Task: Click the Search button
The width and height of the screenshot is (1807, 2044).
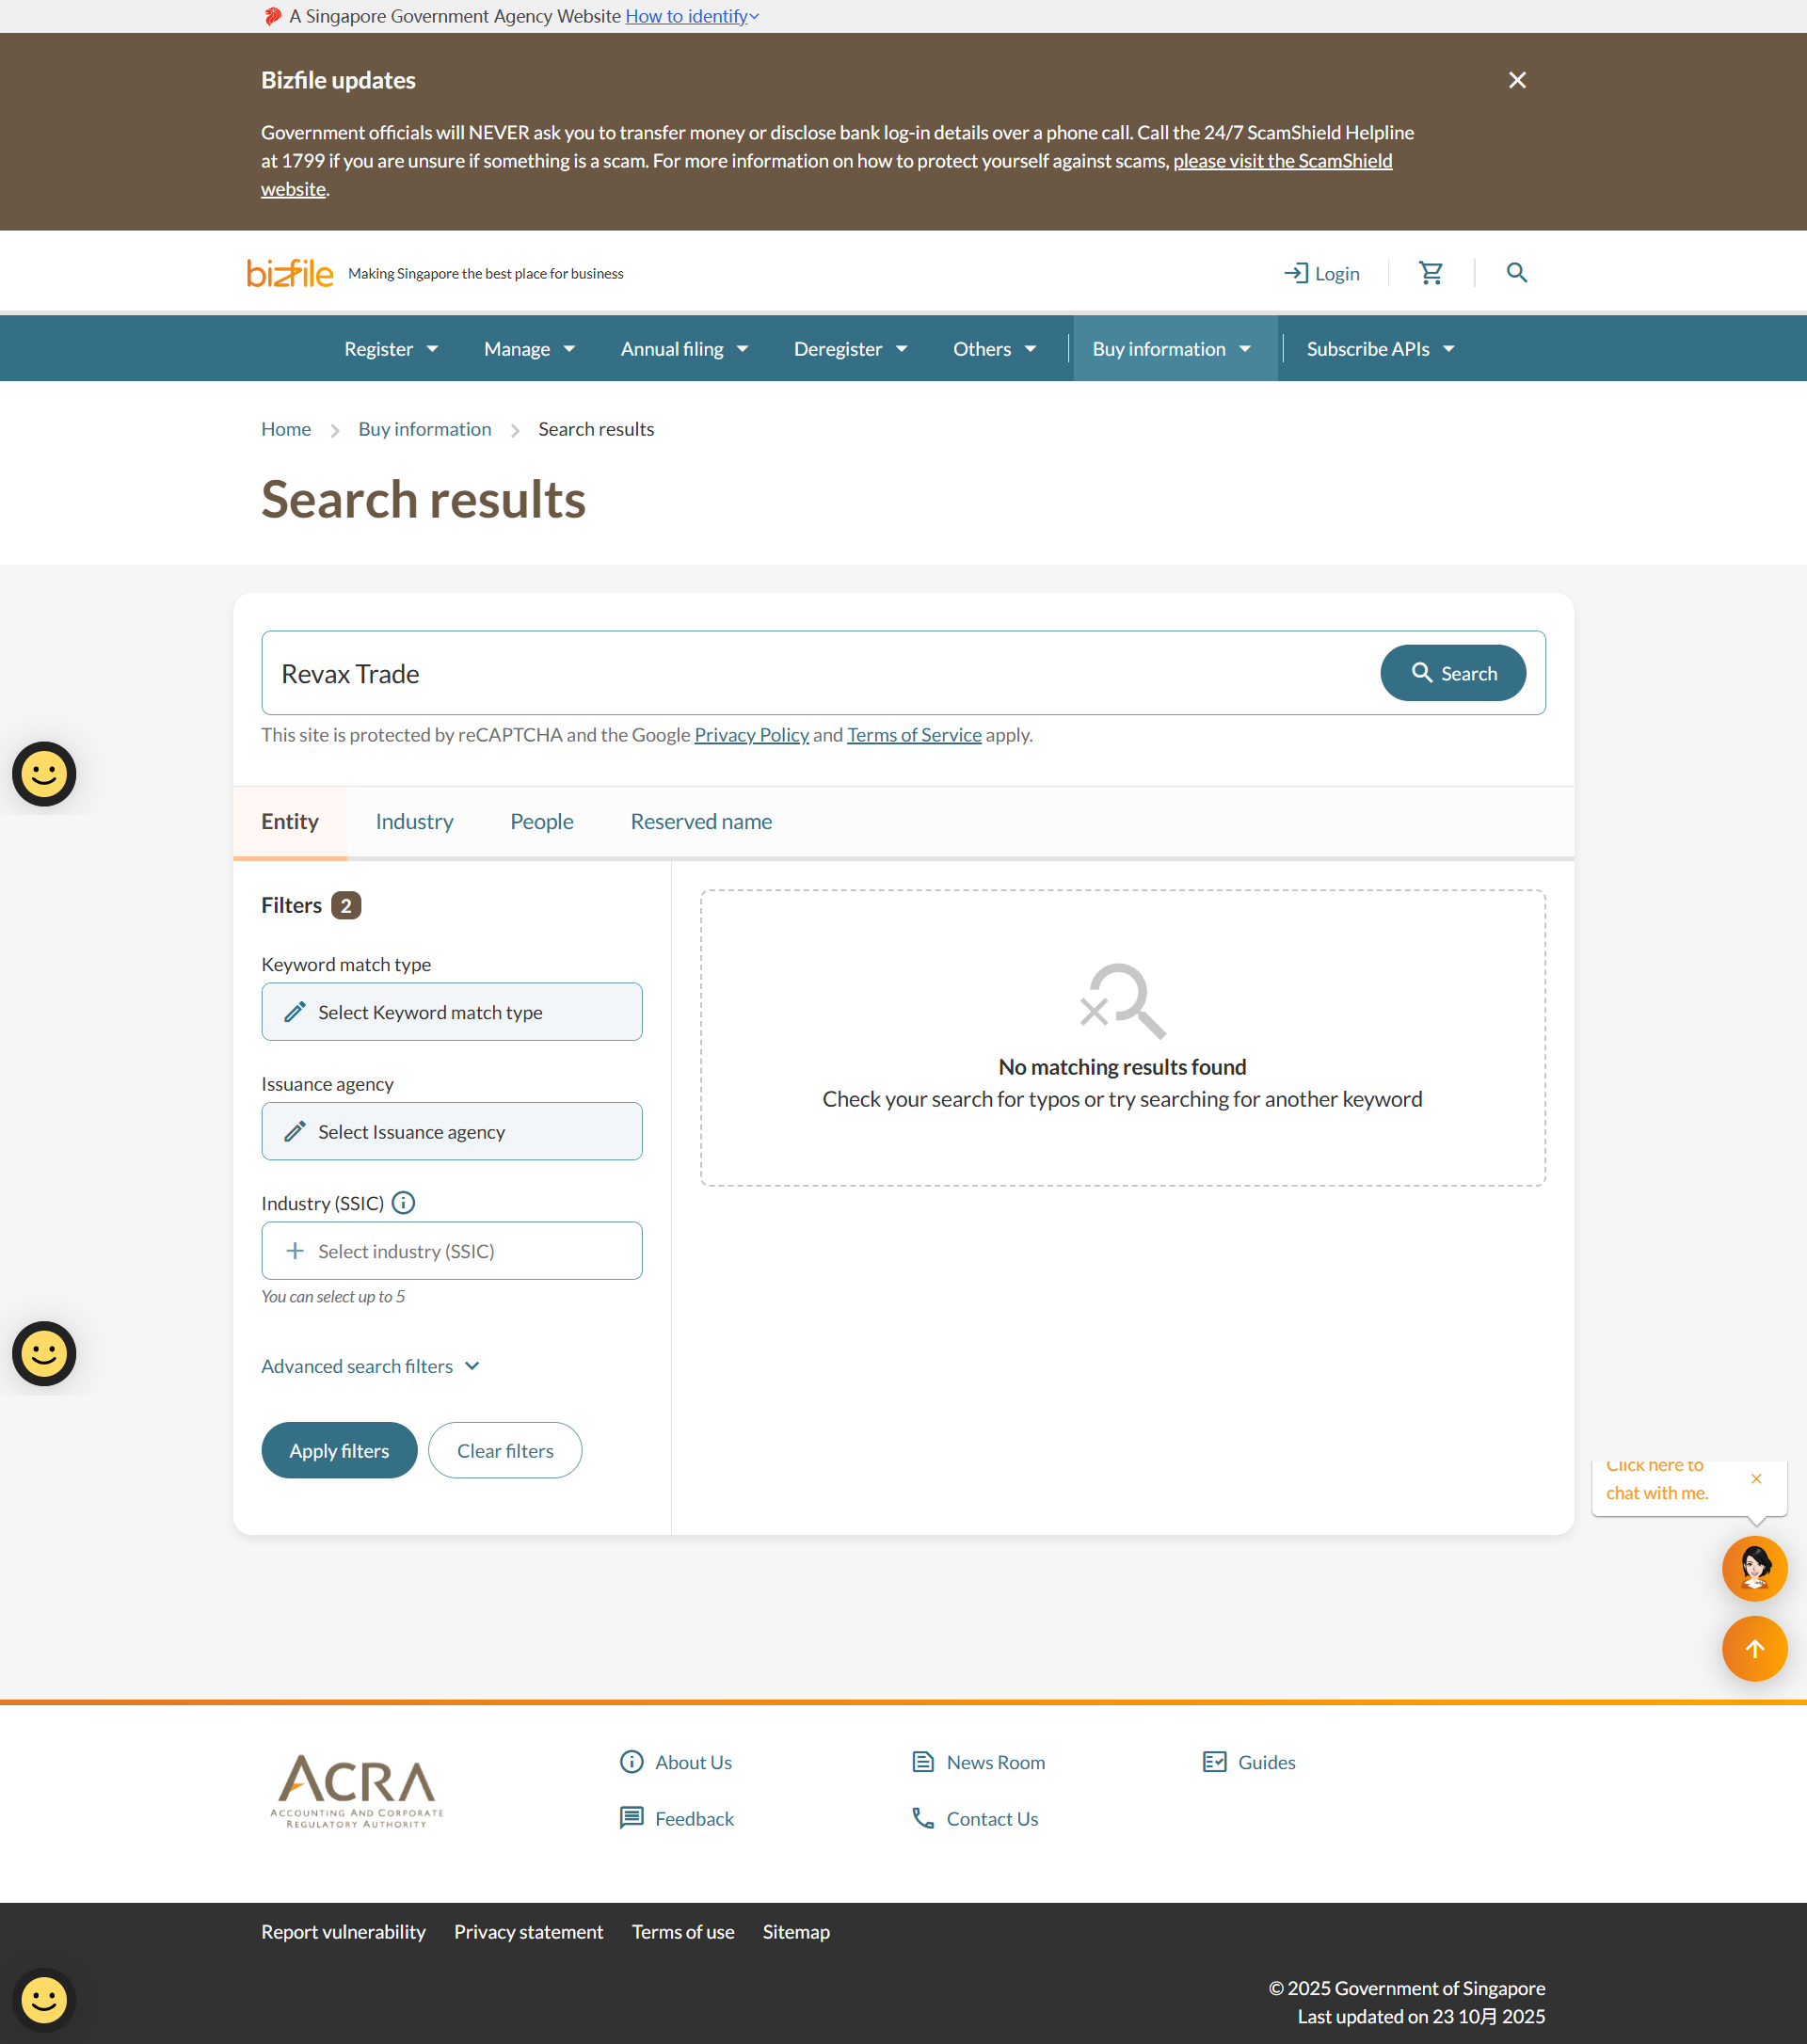Action: [1453, 673]
